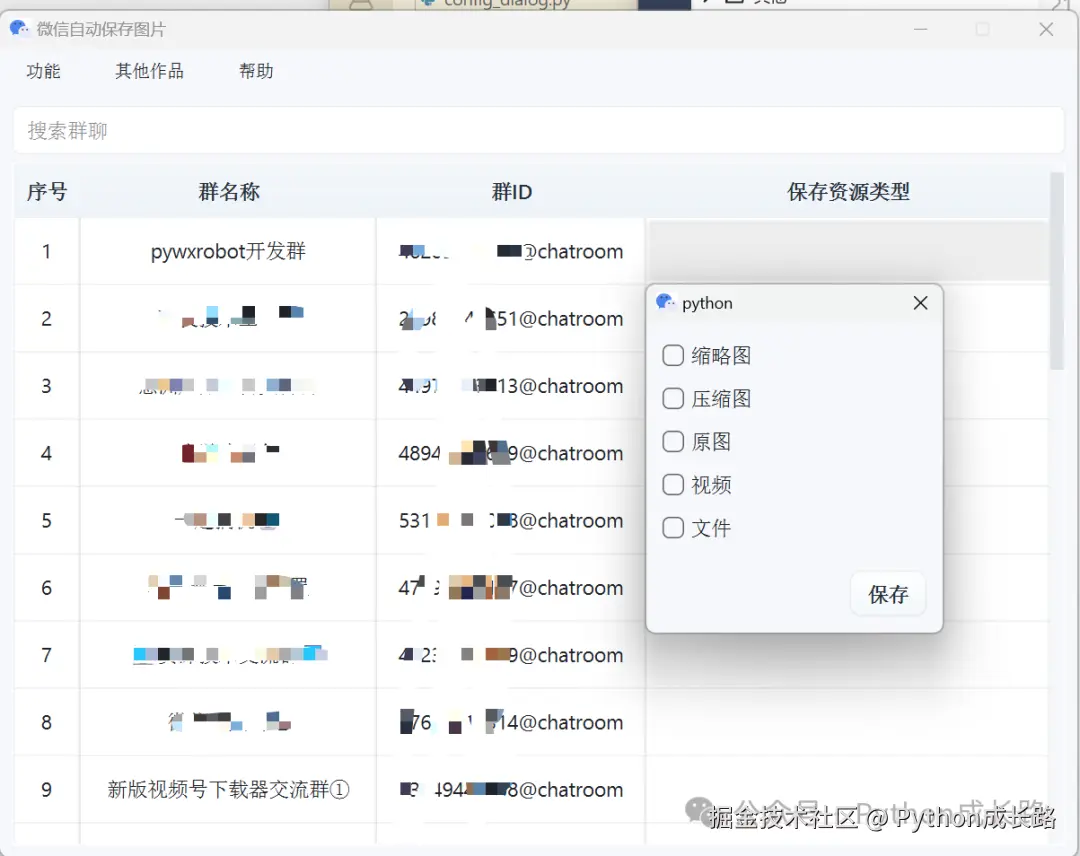Viewport: 1080px width, 856px height.
Task: Click the group ID in row 1
Action: (510, 251)
